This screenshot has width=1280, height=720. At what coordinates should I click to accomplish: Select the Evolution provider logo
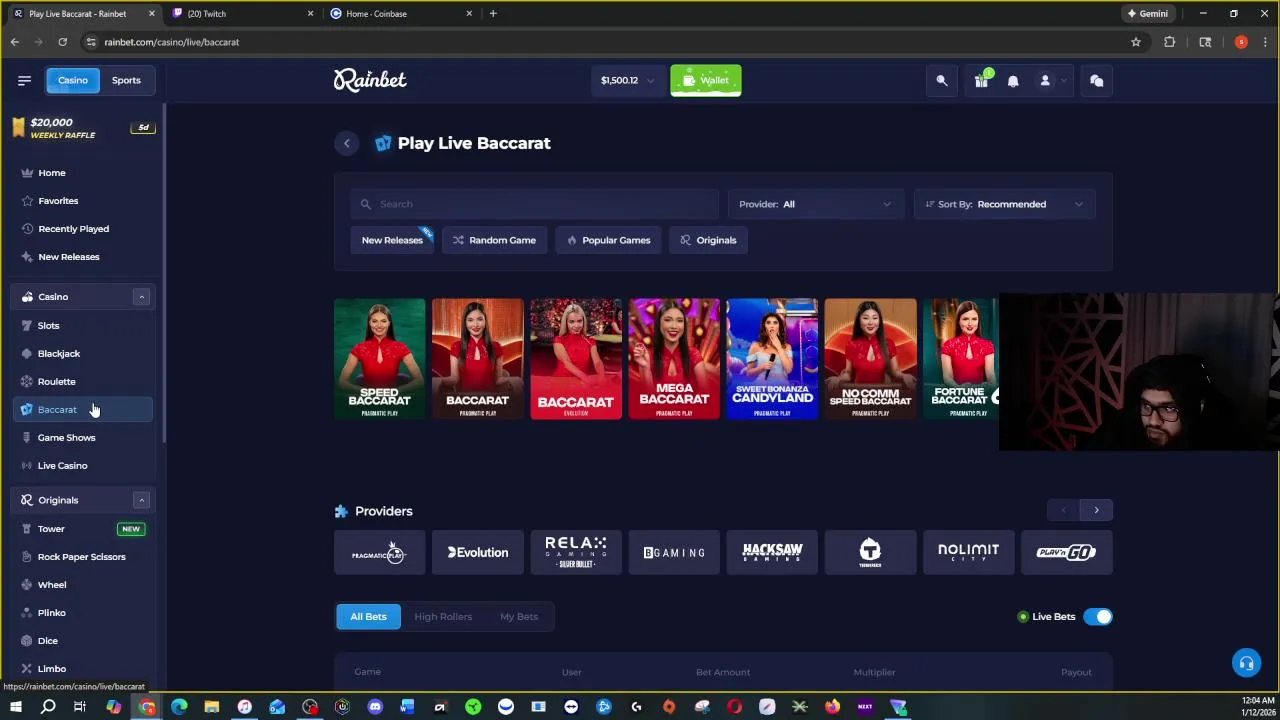point(477,552)
